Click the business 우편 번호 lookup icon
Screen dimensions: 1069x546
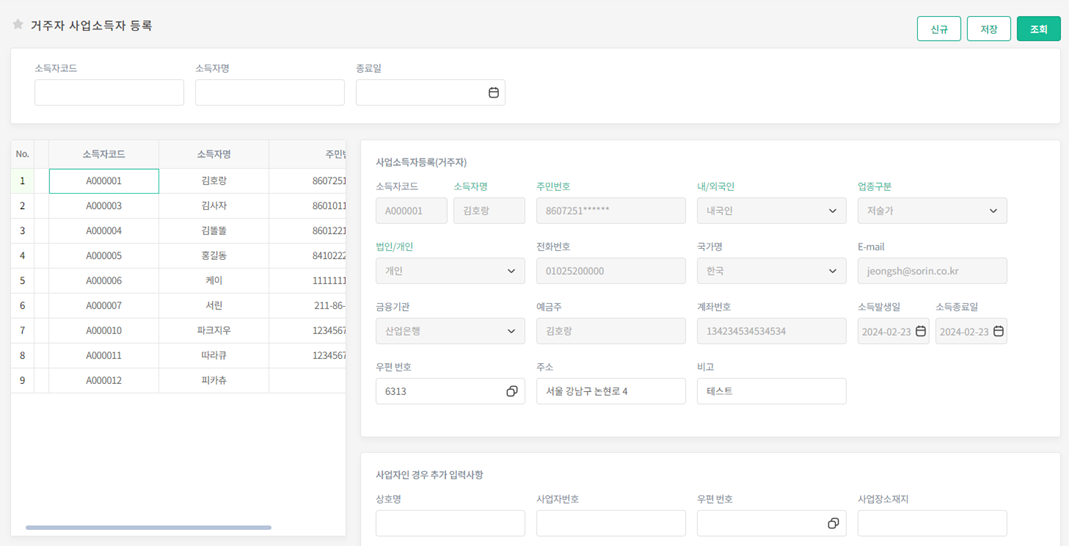[832, 523]
